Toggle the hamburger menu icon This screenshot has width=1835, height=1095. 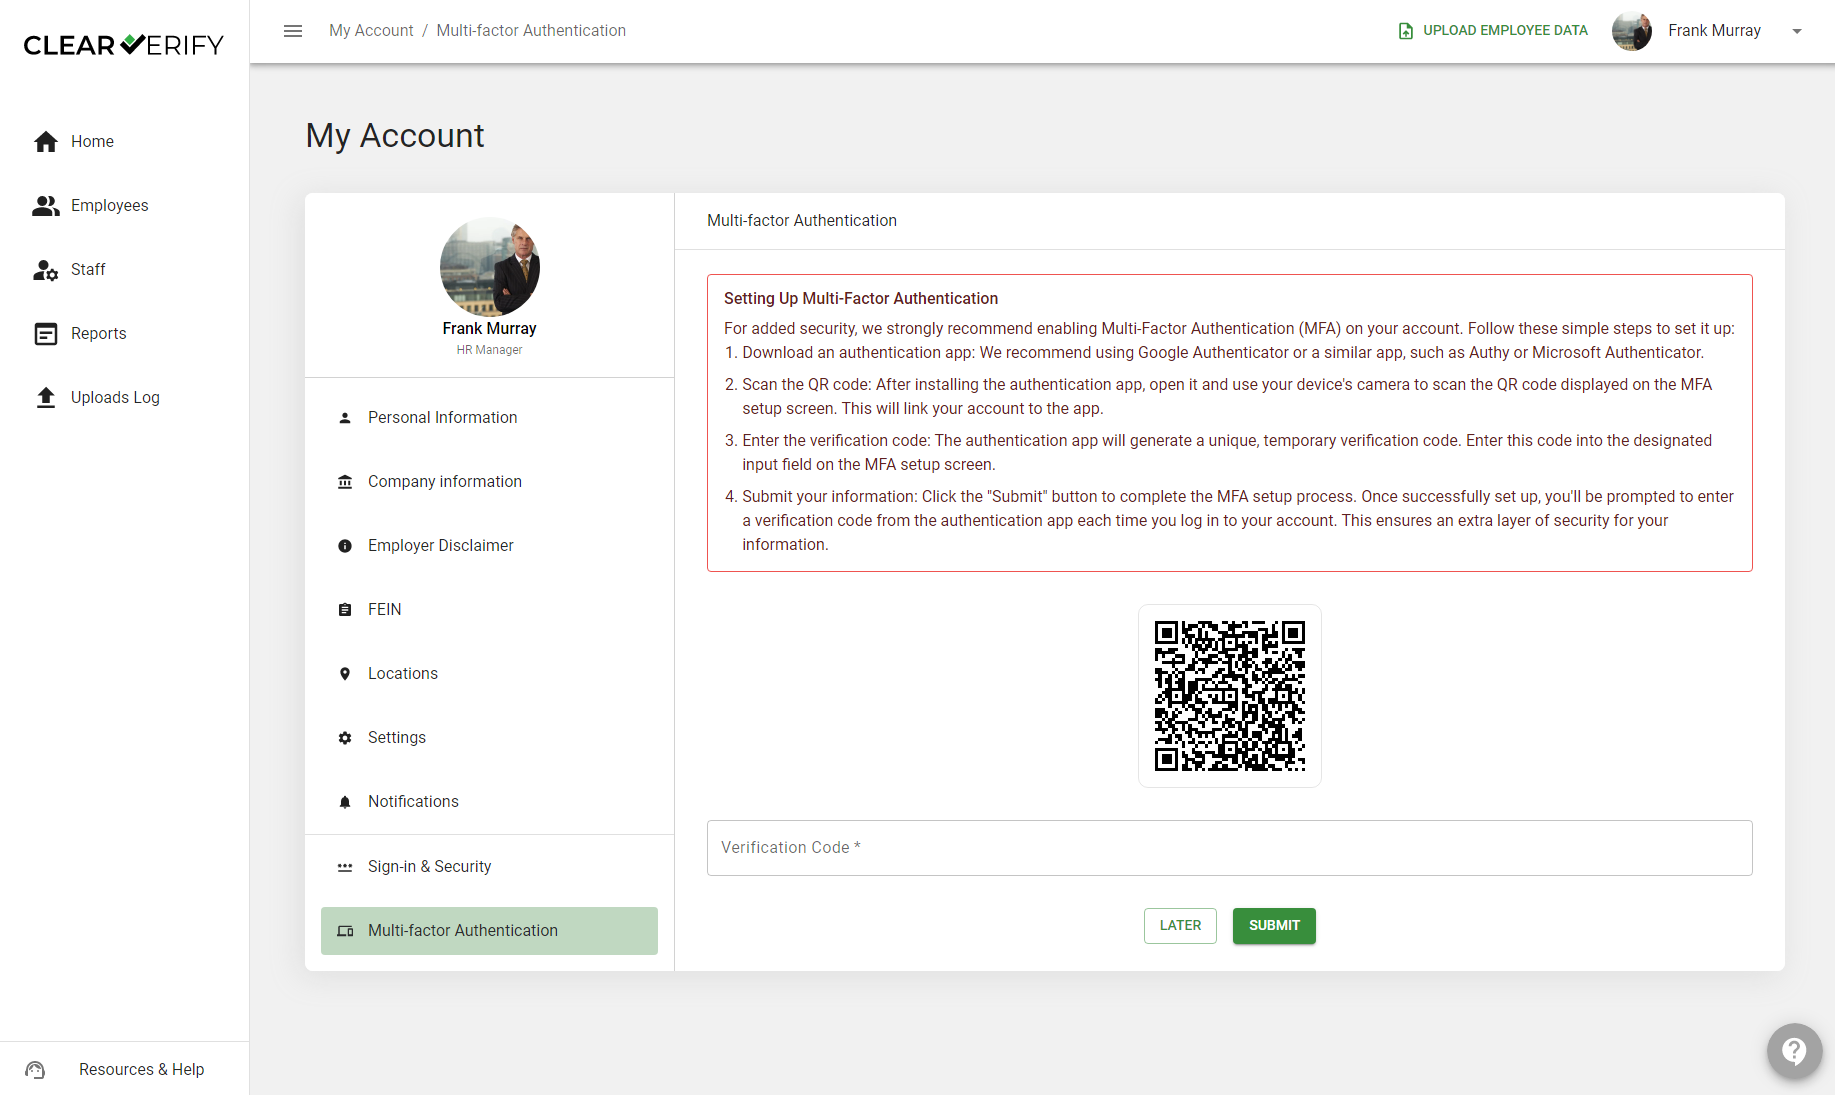coord(293,31)
